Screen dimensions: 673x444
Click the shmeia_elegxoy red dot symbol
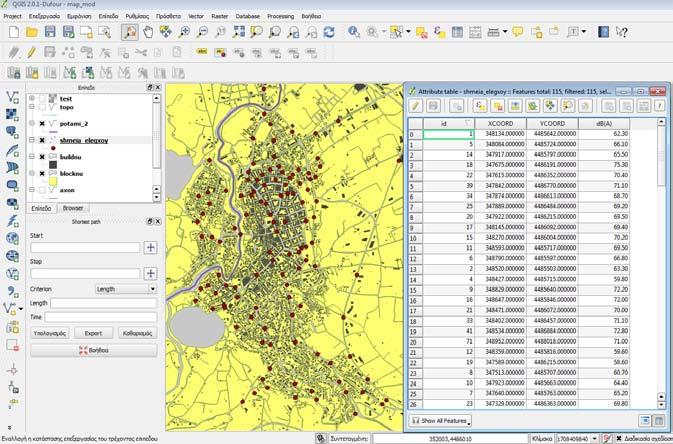point(53,148)
